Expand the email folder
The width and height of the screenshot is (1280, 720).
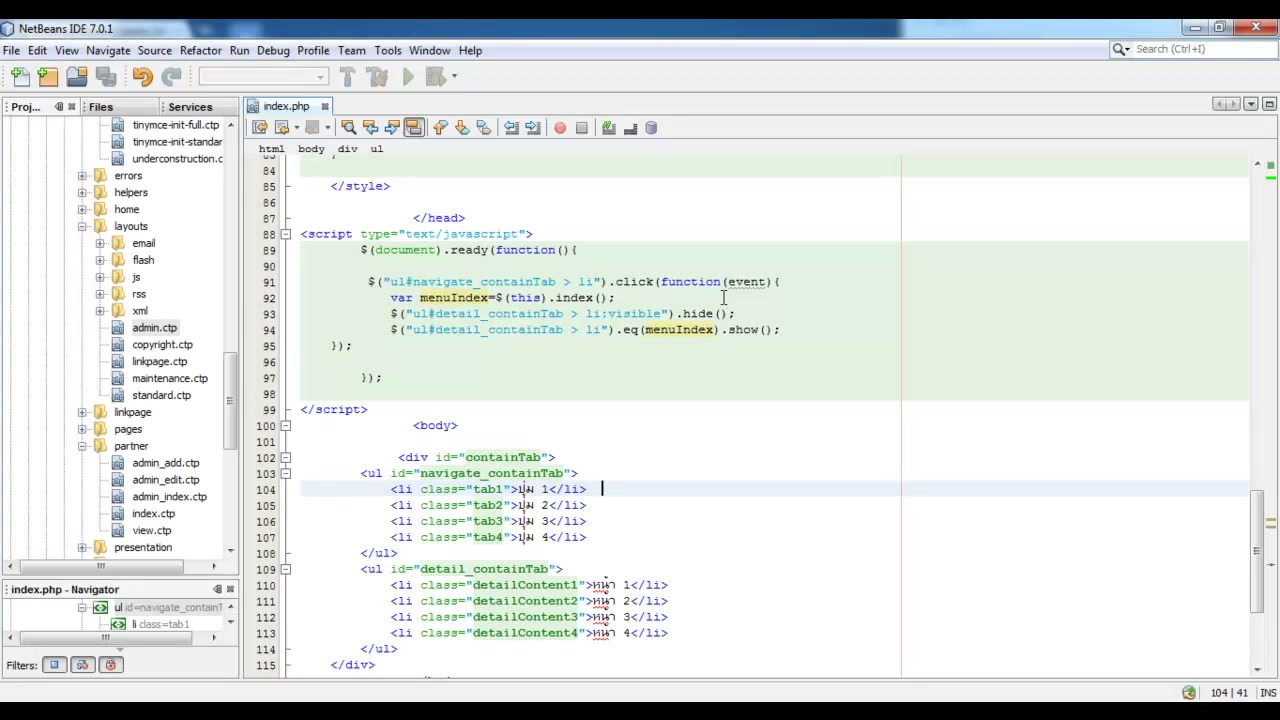pyautogui.click(x=100, y=243)
